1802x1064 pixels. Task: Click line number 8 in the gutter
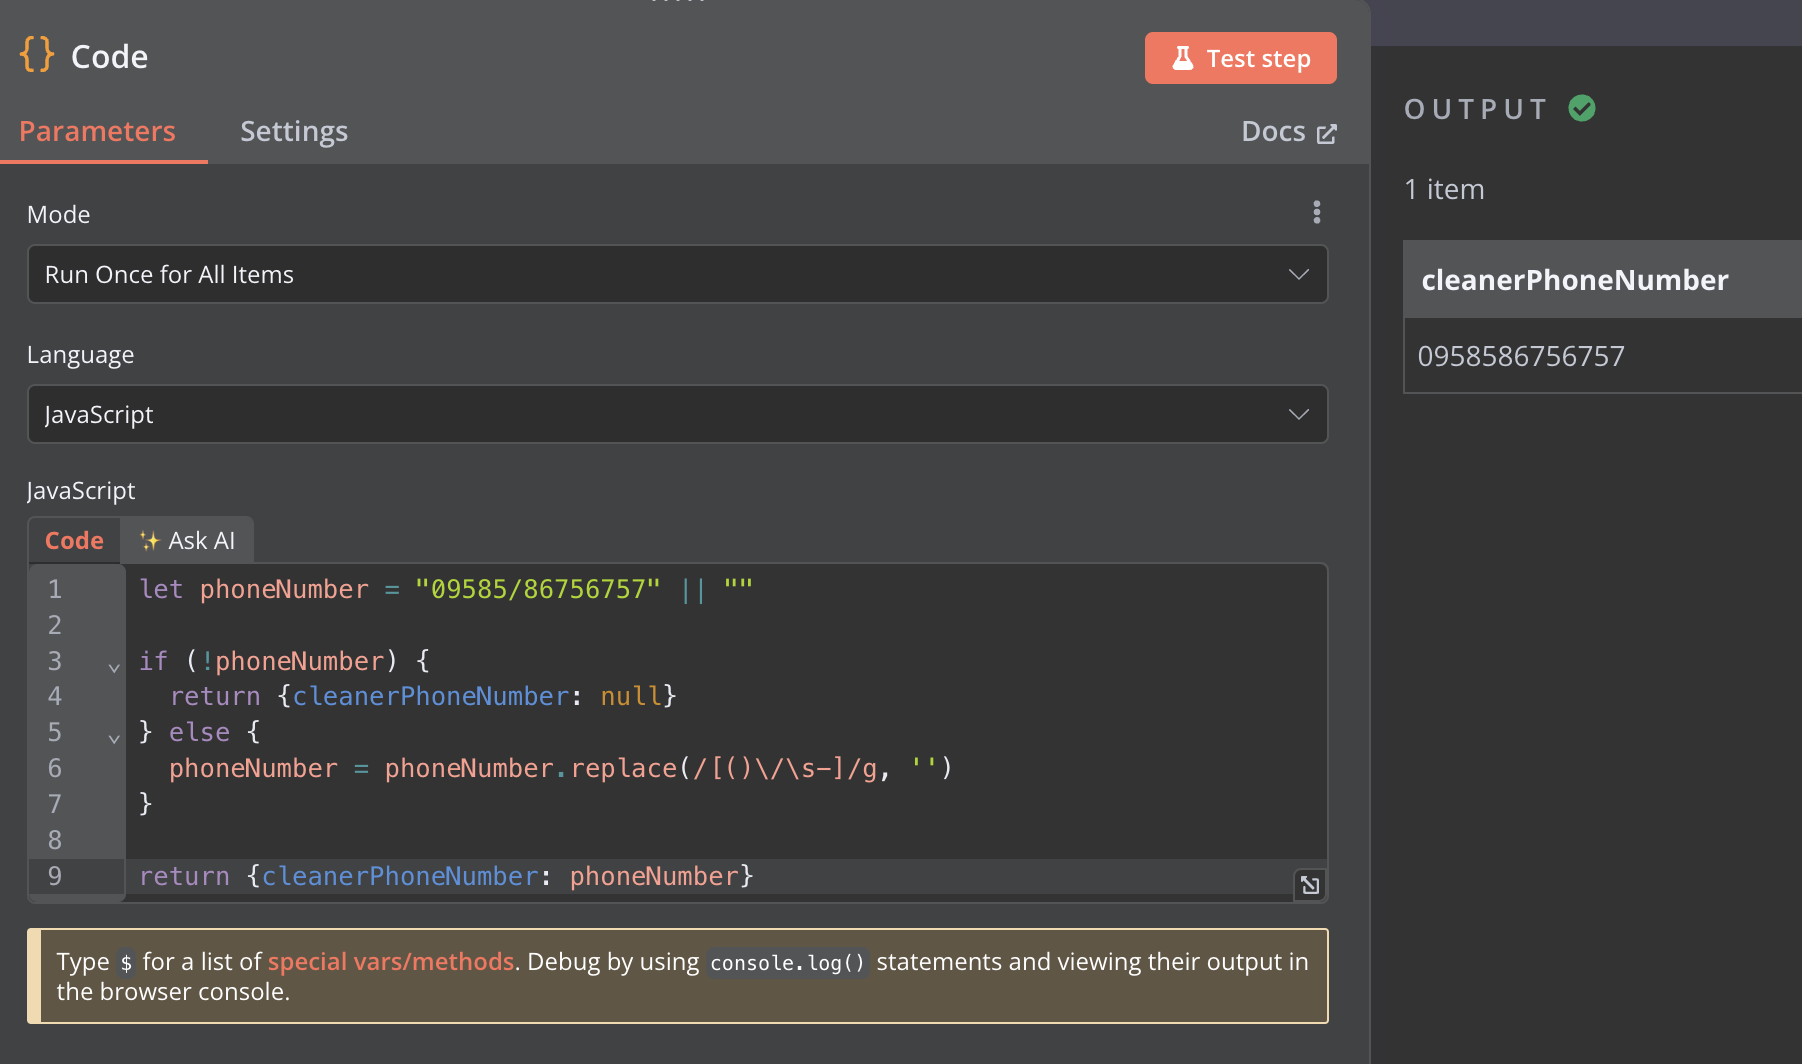[x=55, y=840]
